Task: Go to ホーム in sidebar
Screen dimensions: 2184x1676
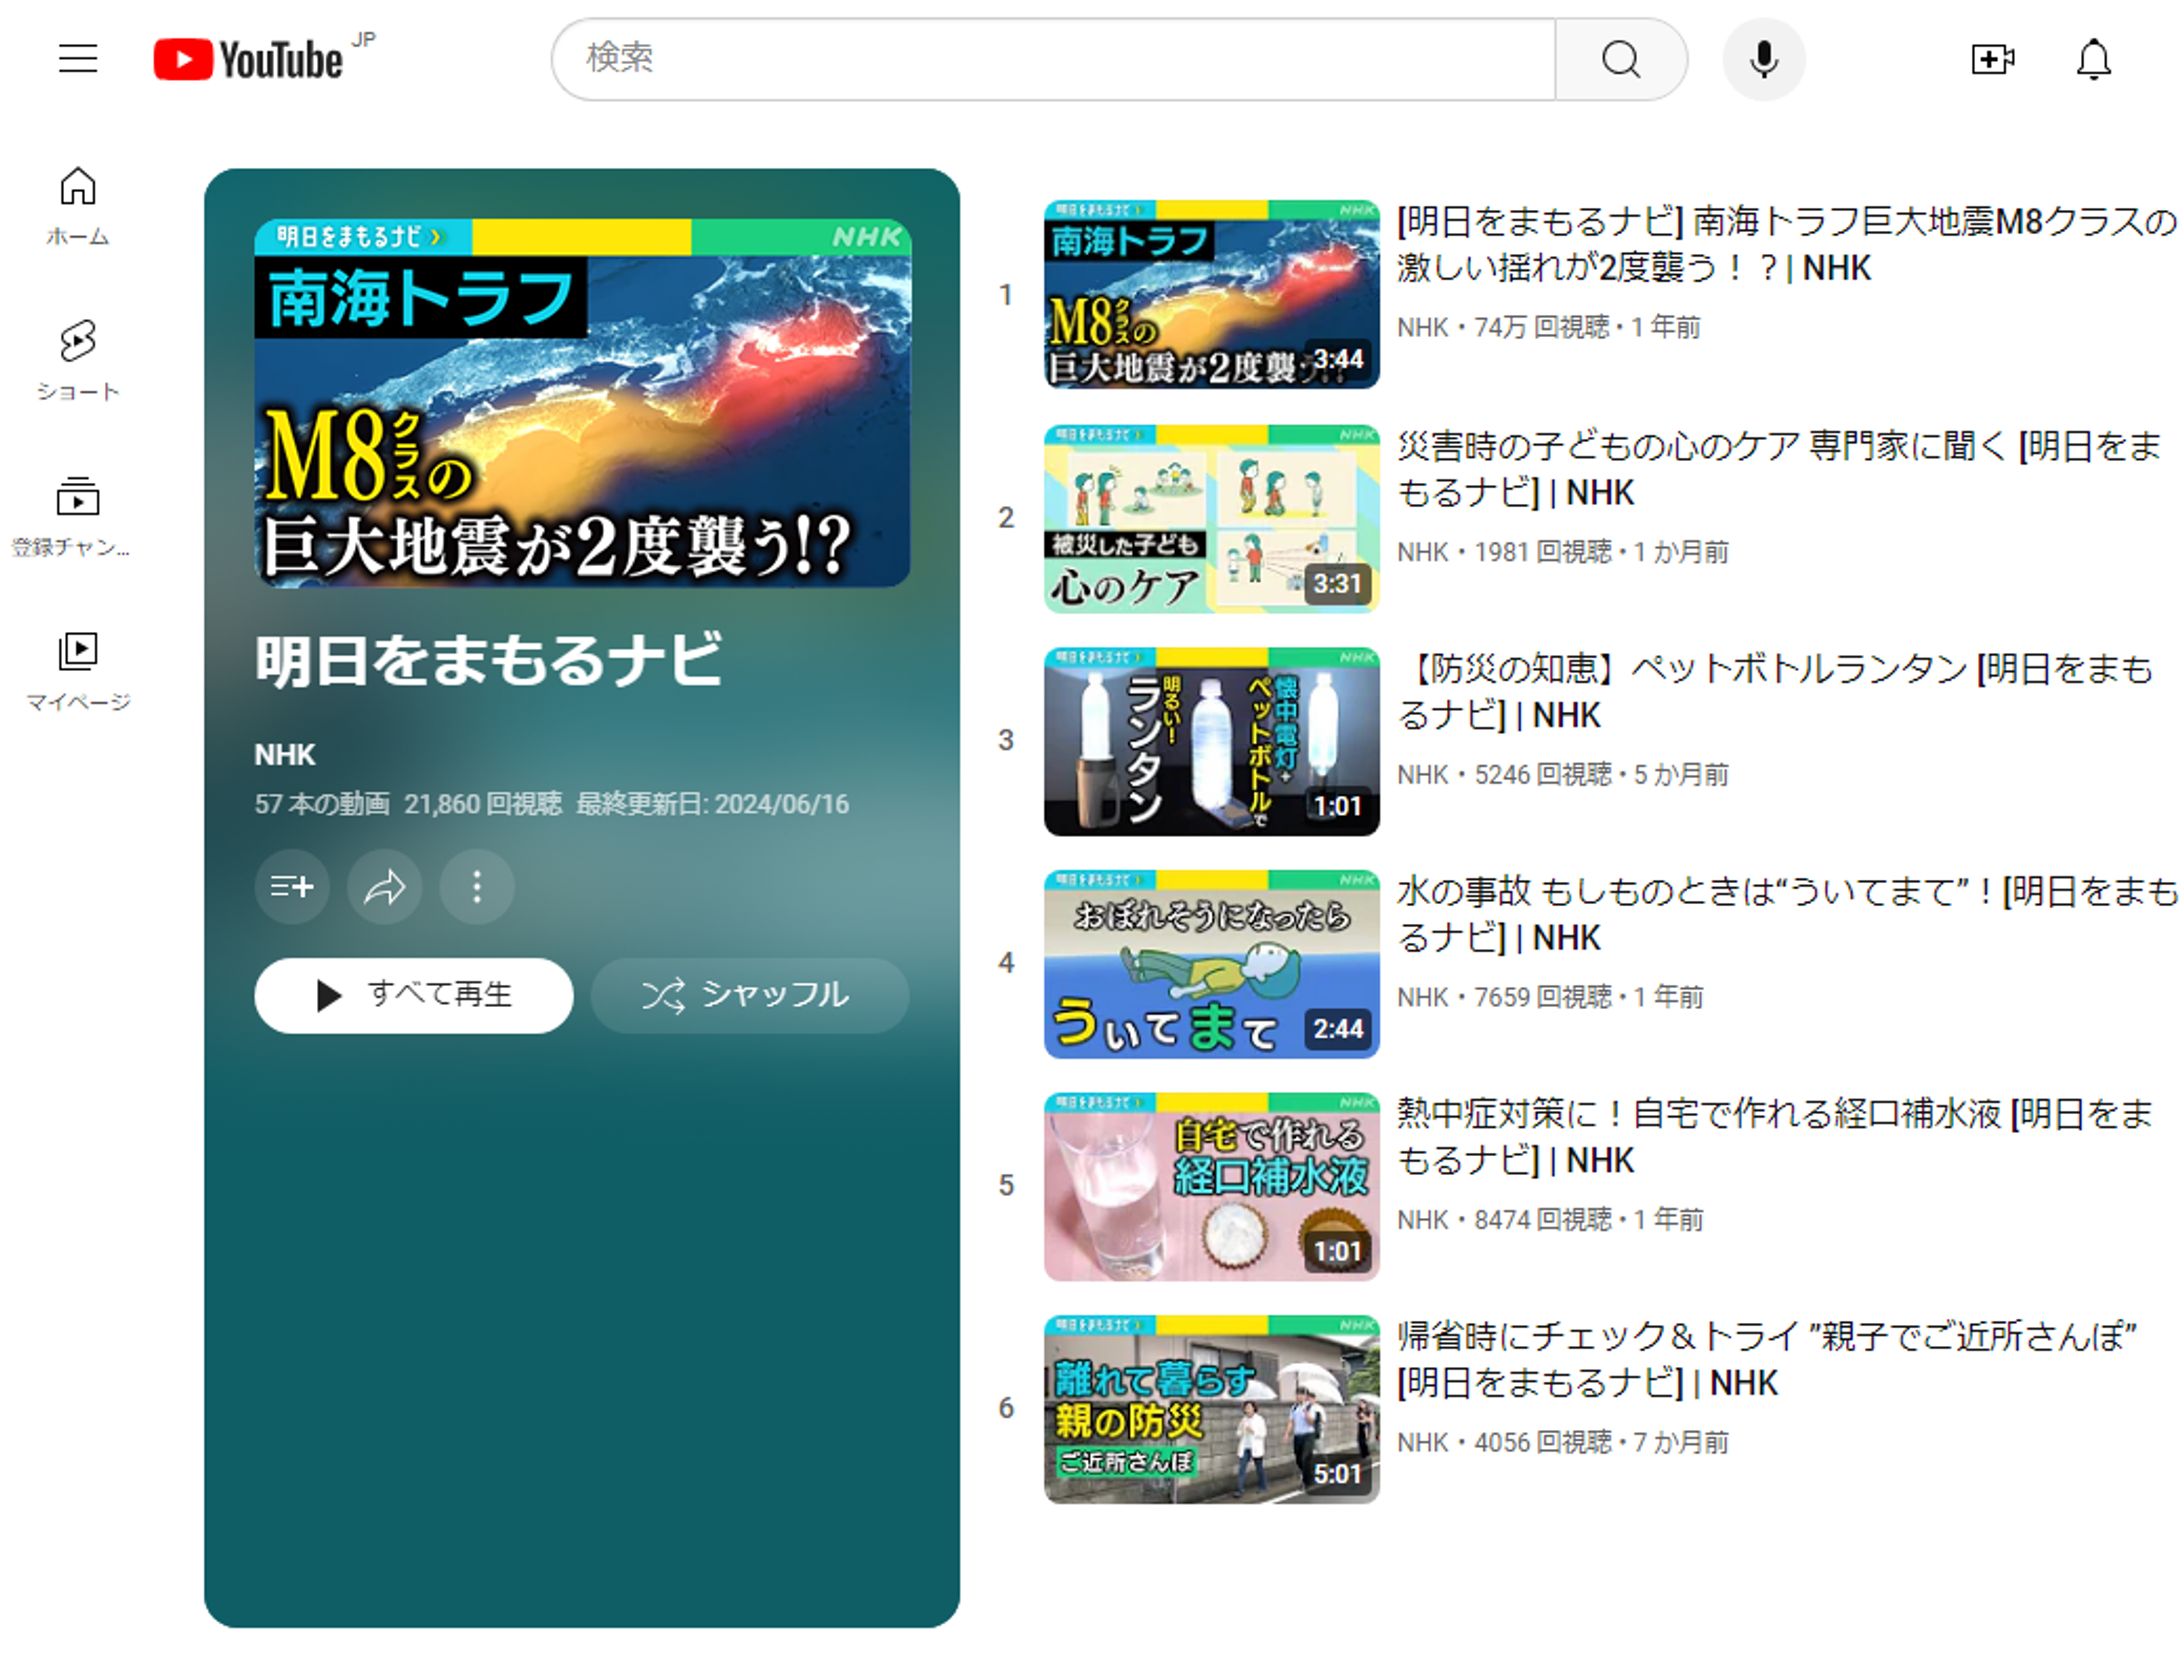Action: pyautogui.click(x=78, y=206)
